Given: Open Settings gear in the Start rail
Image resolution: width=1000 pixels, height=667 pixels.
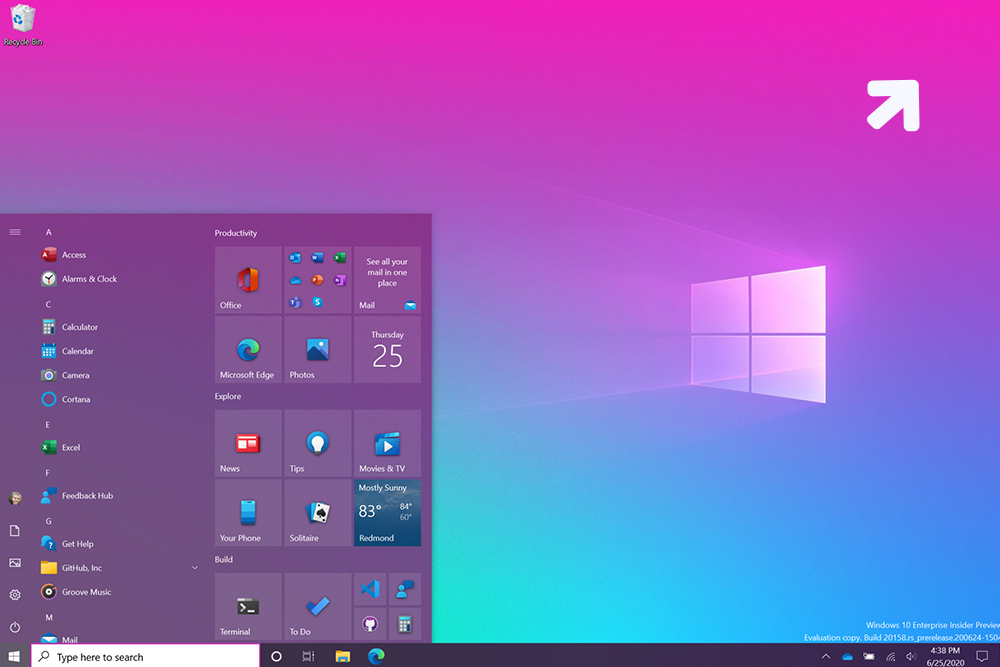Looking at the screenshot, I should (x=15, y=595).
